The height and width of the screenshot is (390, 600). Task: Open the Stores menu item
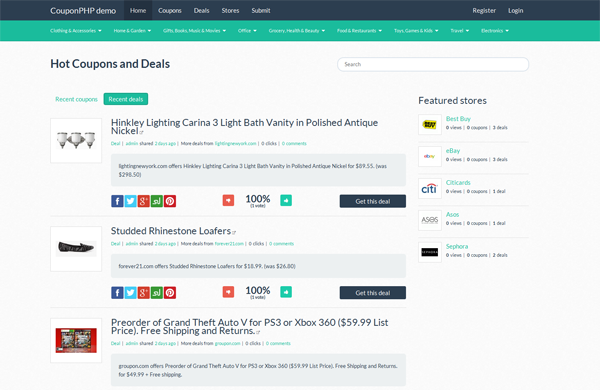point(230,10)
